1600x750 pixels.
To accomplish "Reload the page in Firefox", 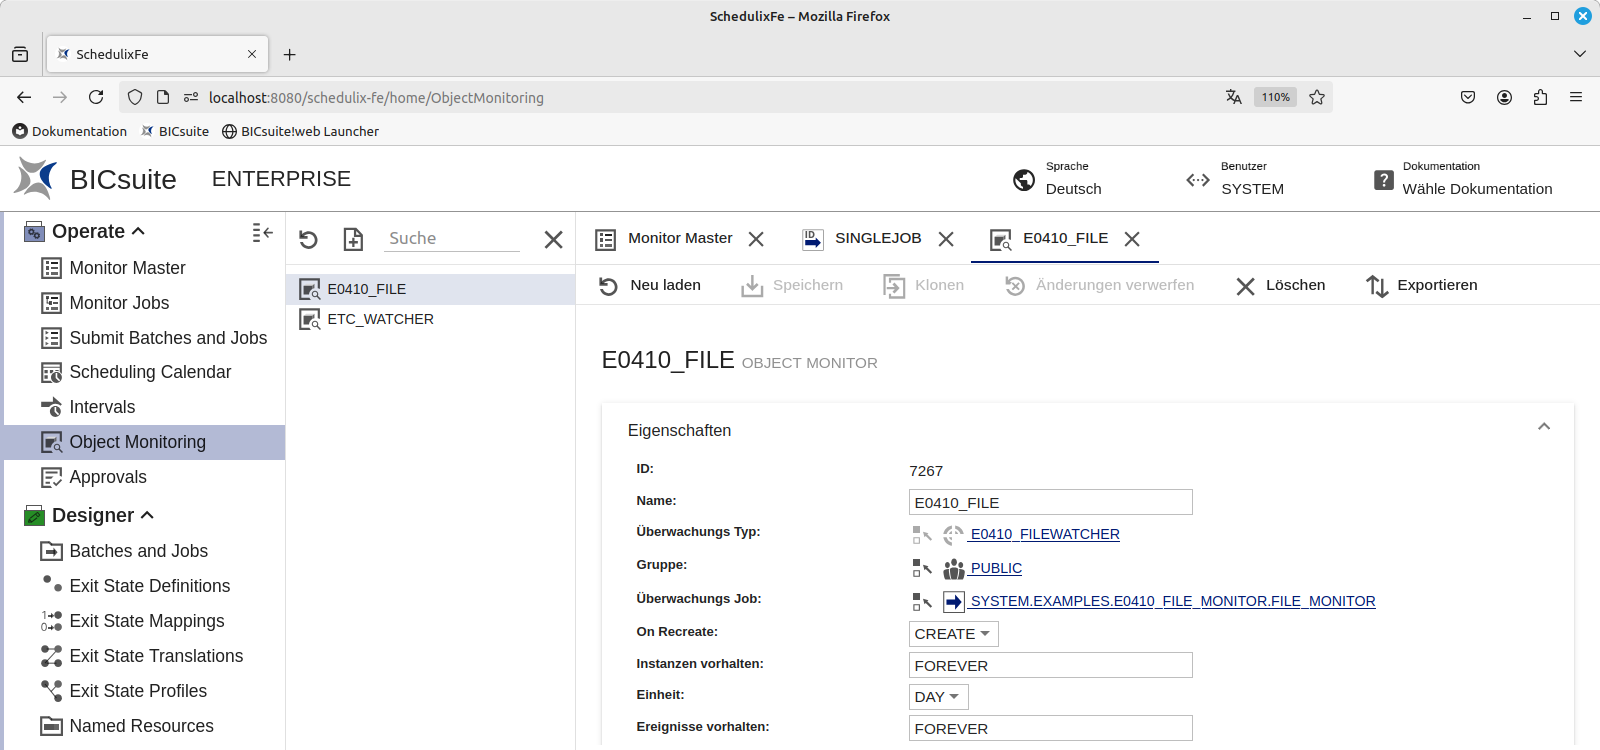I will pyautogui.click(x=96, y=97).
